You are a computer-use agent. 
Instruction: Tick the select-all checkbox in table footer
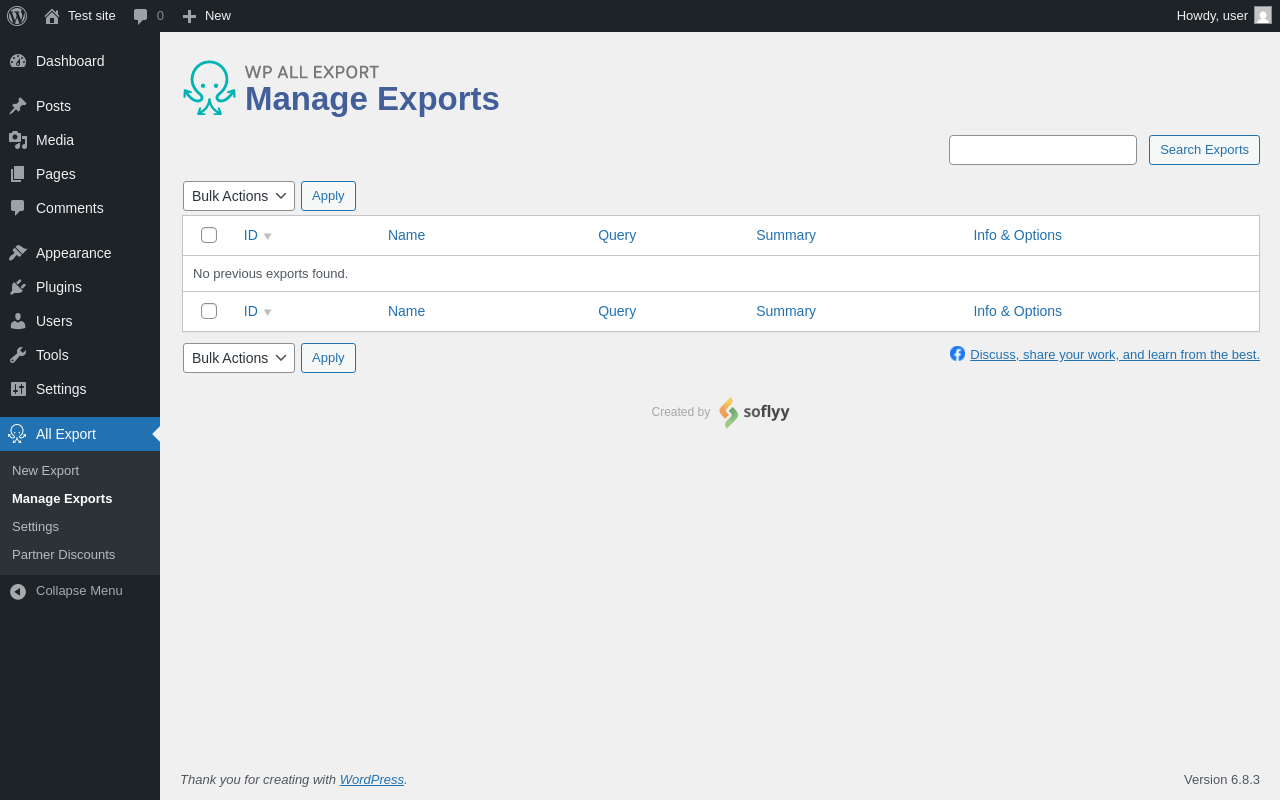(x=209, y=311)
